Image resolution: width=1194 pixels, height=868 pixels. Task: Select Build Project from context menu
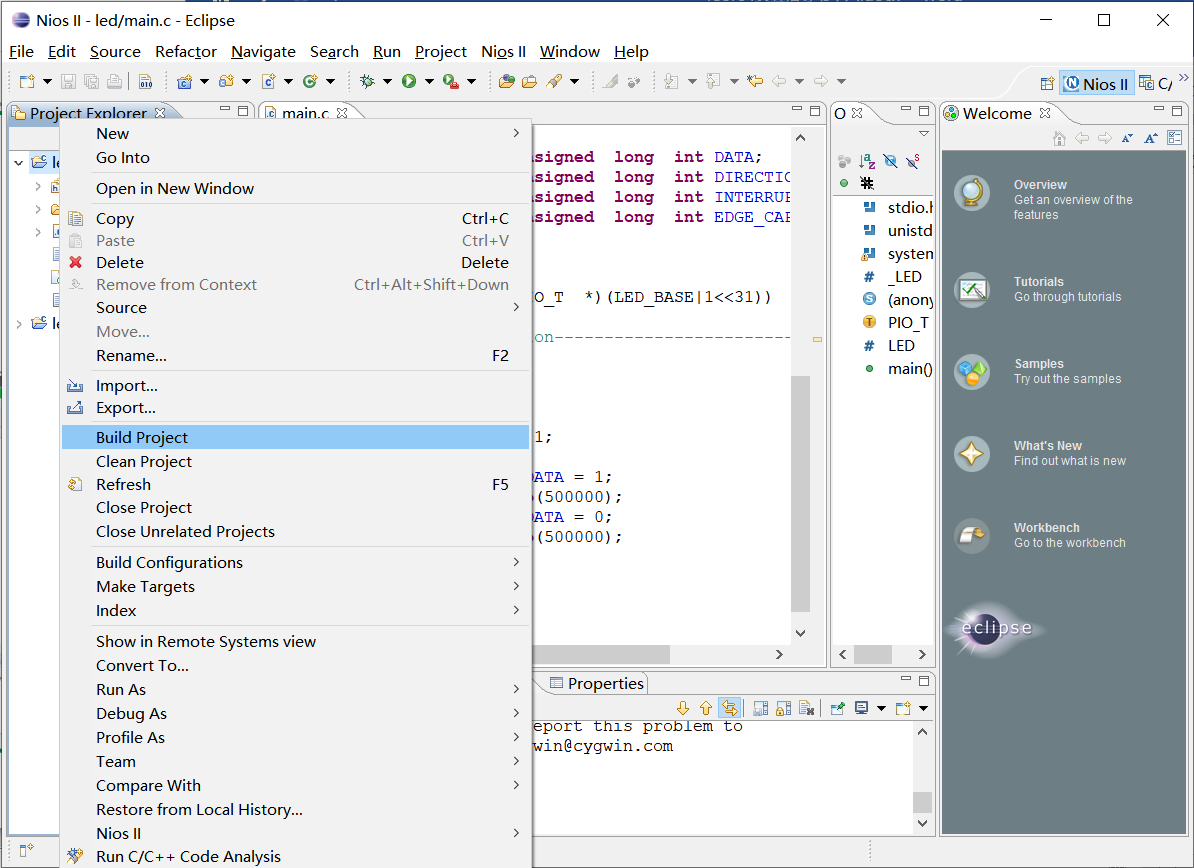[142, 437]
